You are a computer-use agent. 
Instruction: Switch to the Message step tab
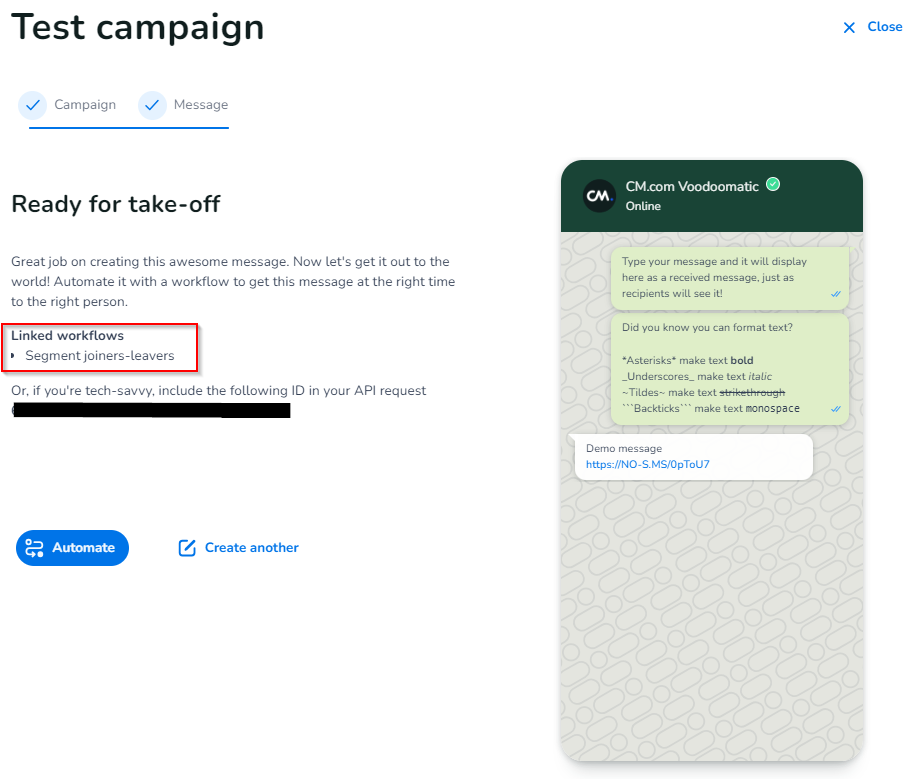point(201,105)
